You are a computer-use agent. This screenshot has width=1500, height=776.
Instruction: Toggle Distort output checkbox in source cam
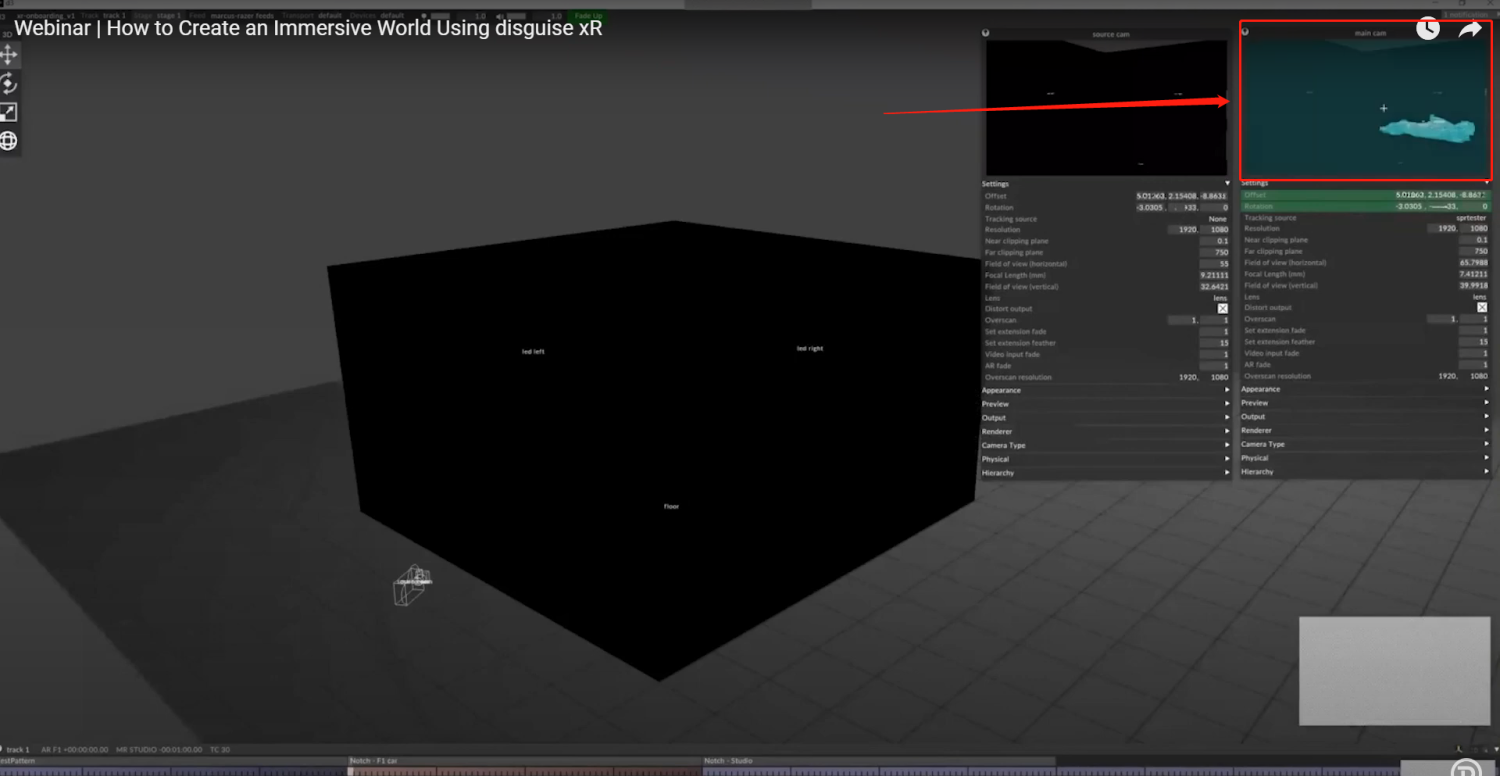coord(1222,309)
